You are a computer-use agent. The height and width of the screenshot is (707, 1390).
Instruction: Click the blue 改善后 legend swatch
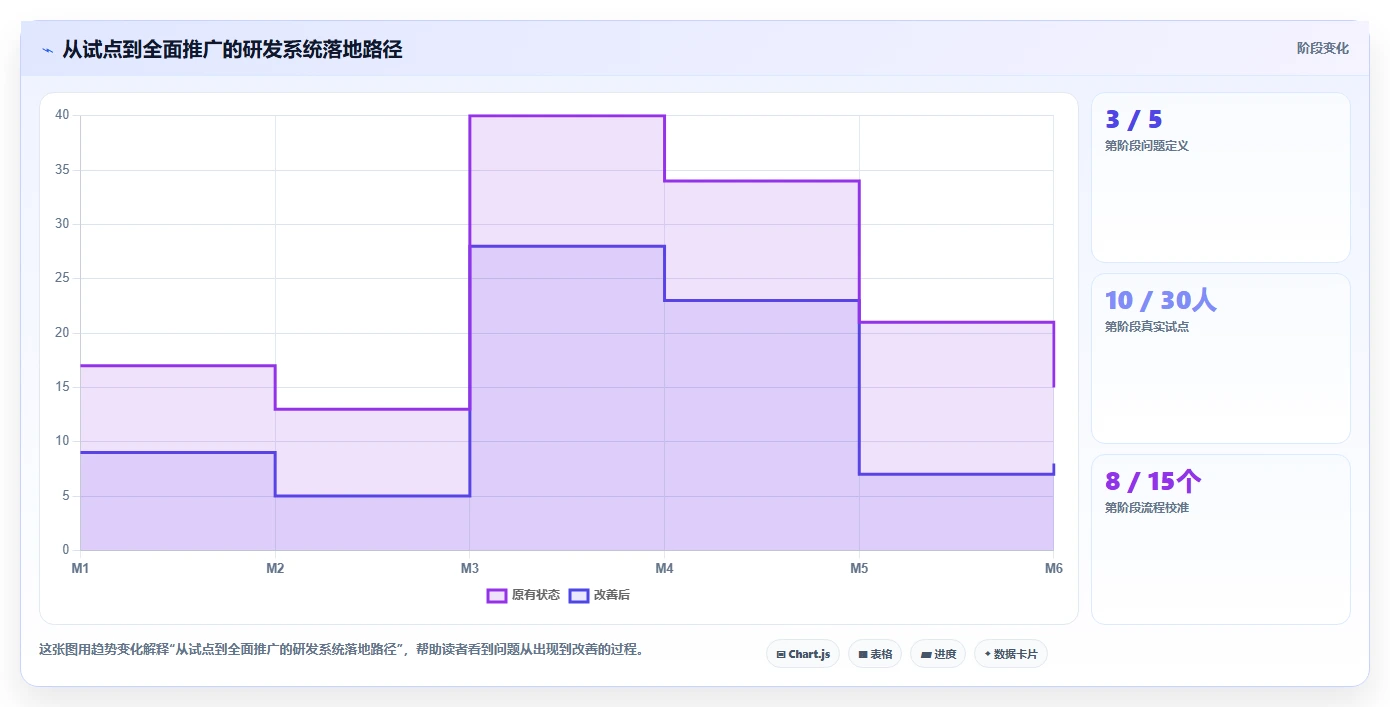578,595
